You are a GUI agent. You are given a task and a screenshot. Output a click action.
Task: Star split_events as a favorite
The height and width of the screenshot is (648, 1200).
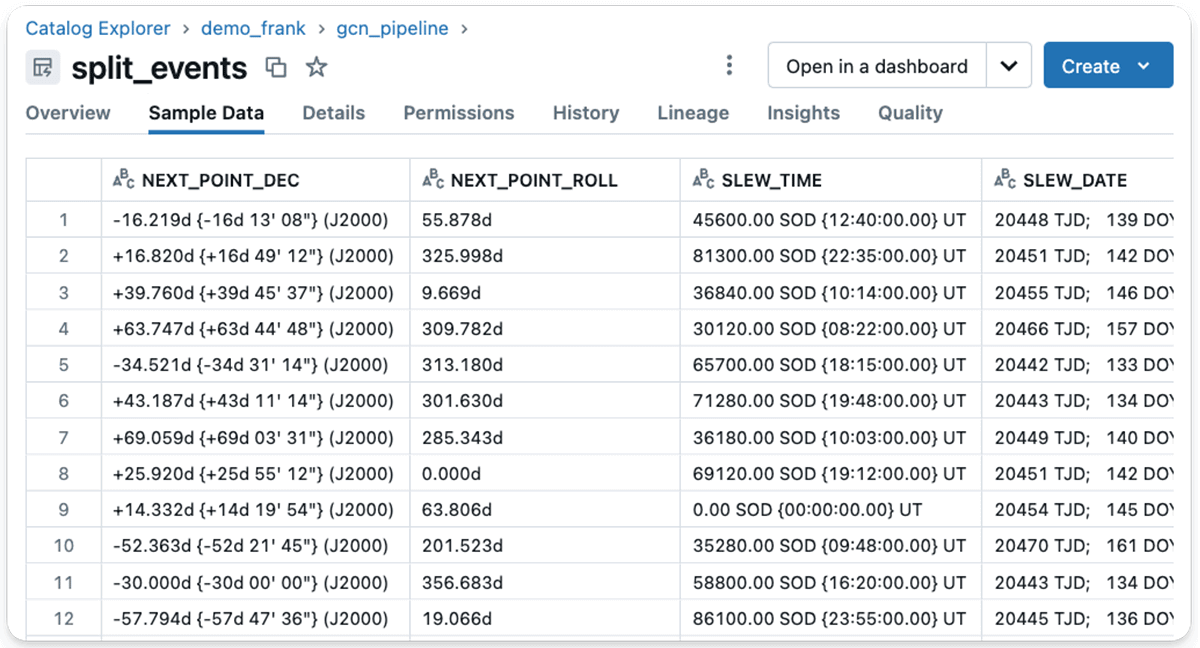tap(316, 67)
